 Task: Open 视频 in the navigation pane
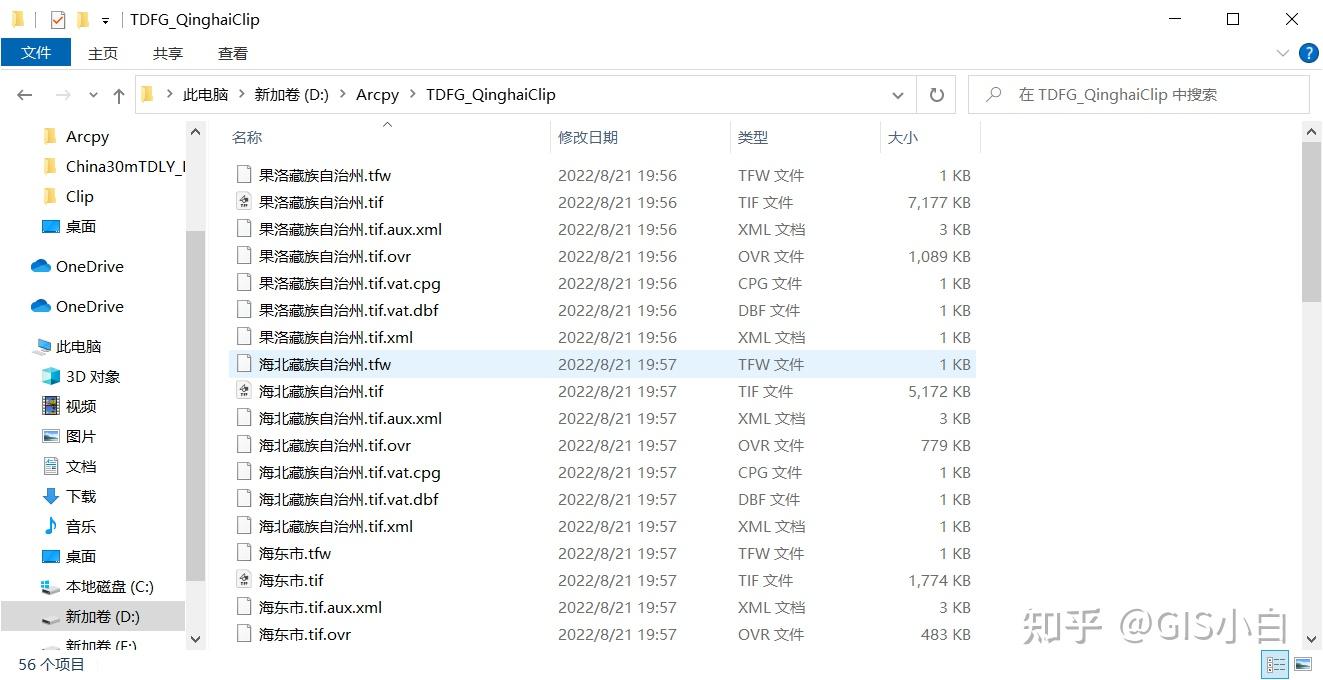coord(81,407)
